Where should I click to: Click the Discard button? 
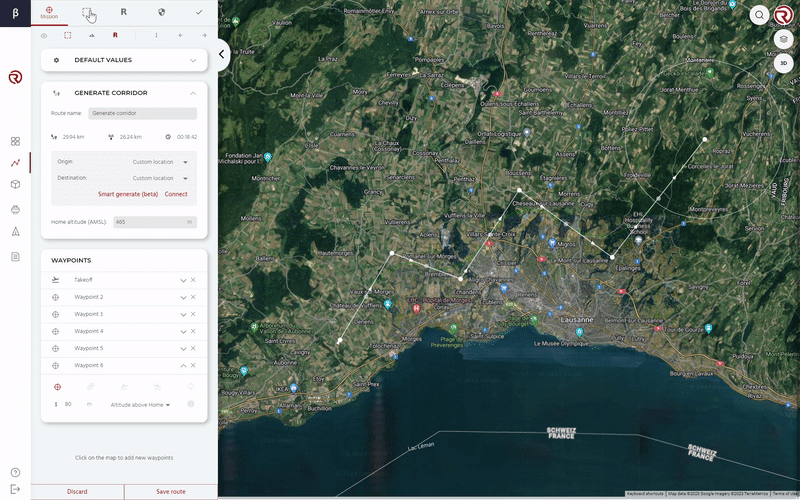click(x=77, y=492)
